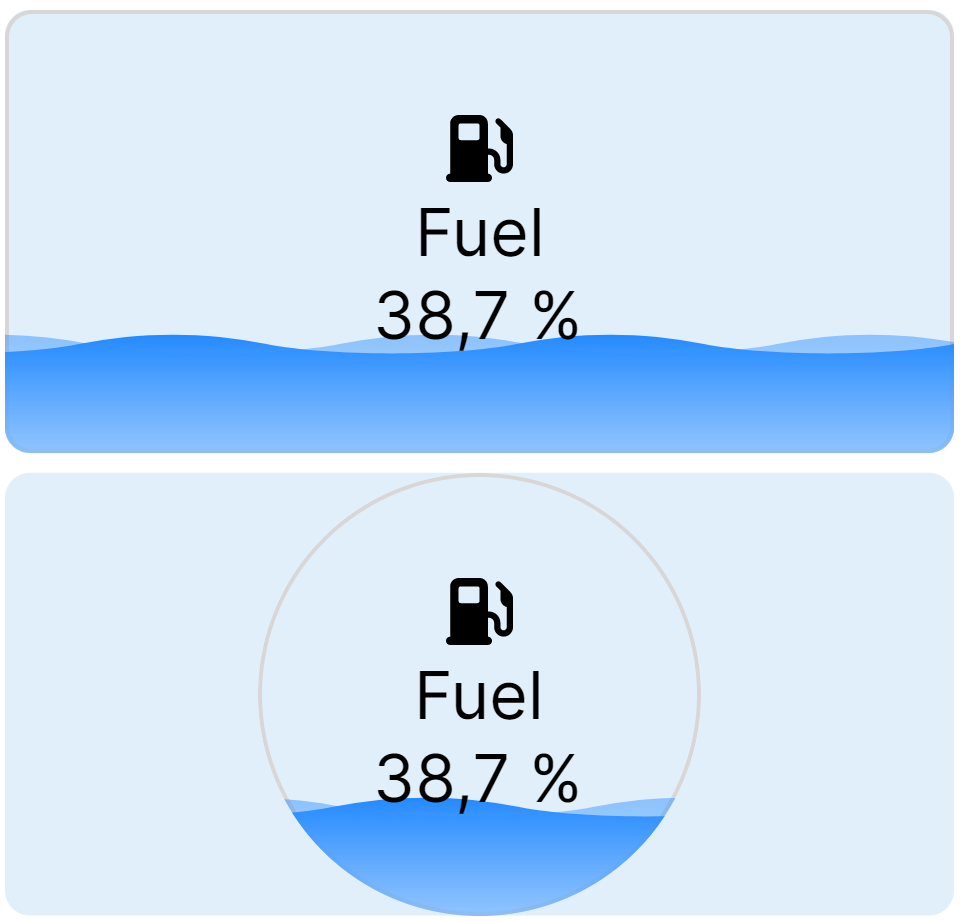
Task: Click the 38,7 % value inside the circle
Action: pyautogui.click(x=477, y=777)
